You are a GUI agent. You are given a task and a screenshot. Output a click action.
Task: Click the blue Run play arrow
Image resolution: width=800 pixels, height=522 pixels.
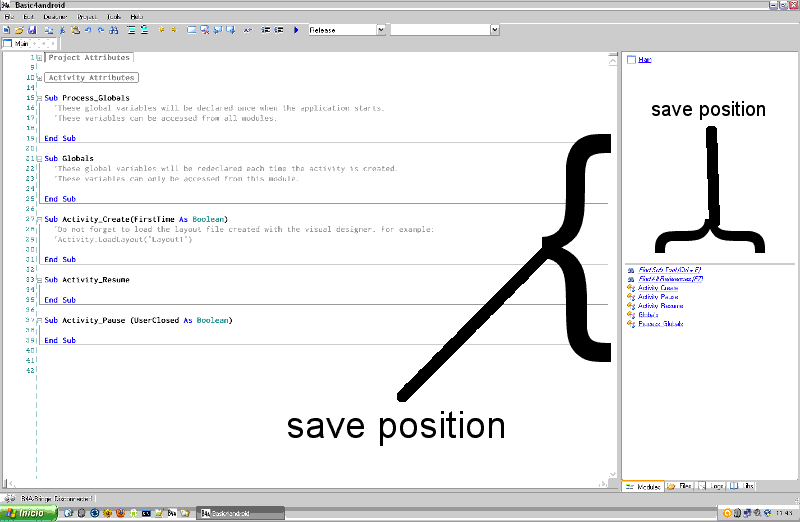click(x=296, y=30)
